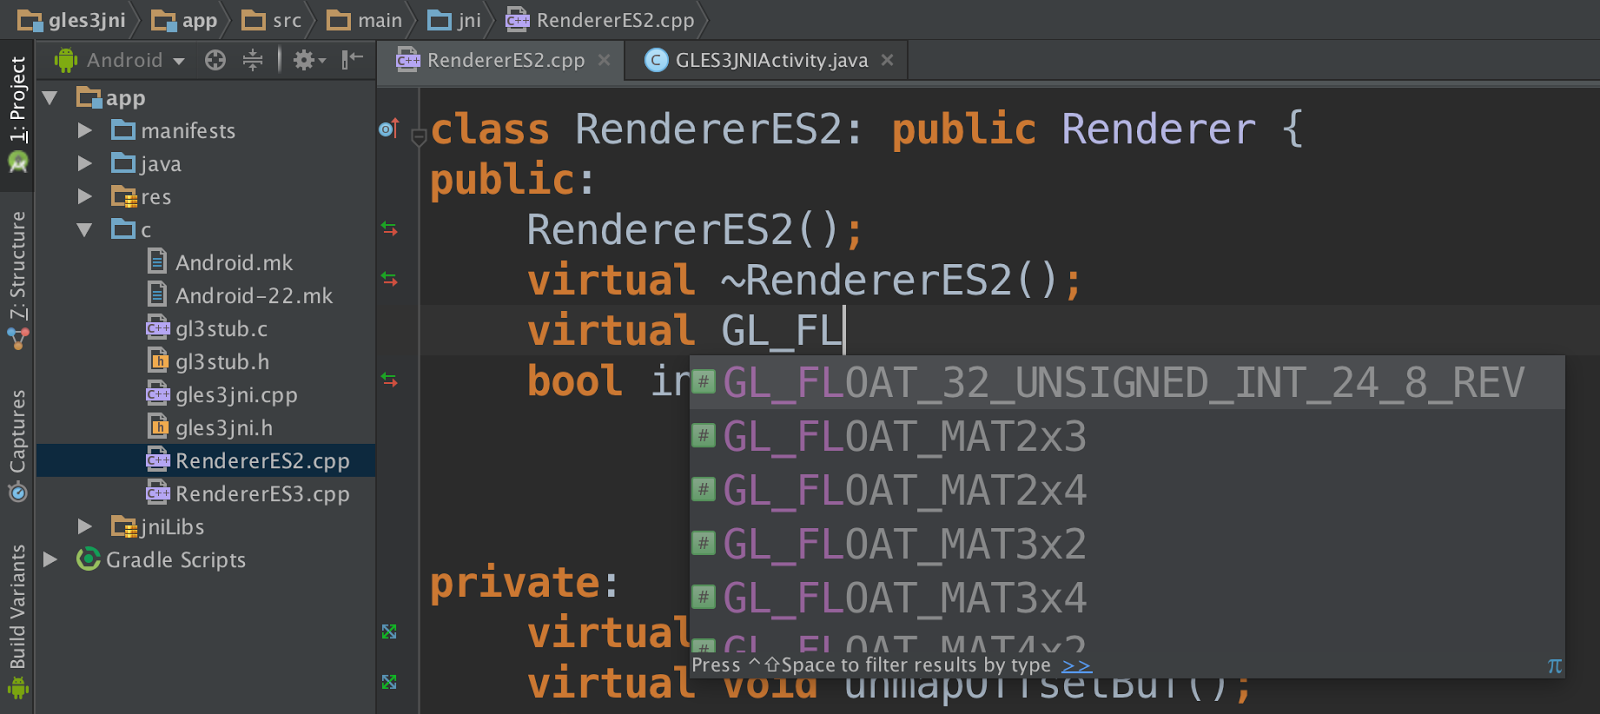Click the scroll from source target icon
The image size is (1600, 714).
[215, 60]
